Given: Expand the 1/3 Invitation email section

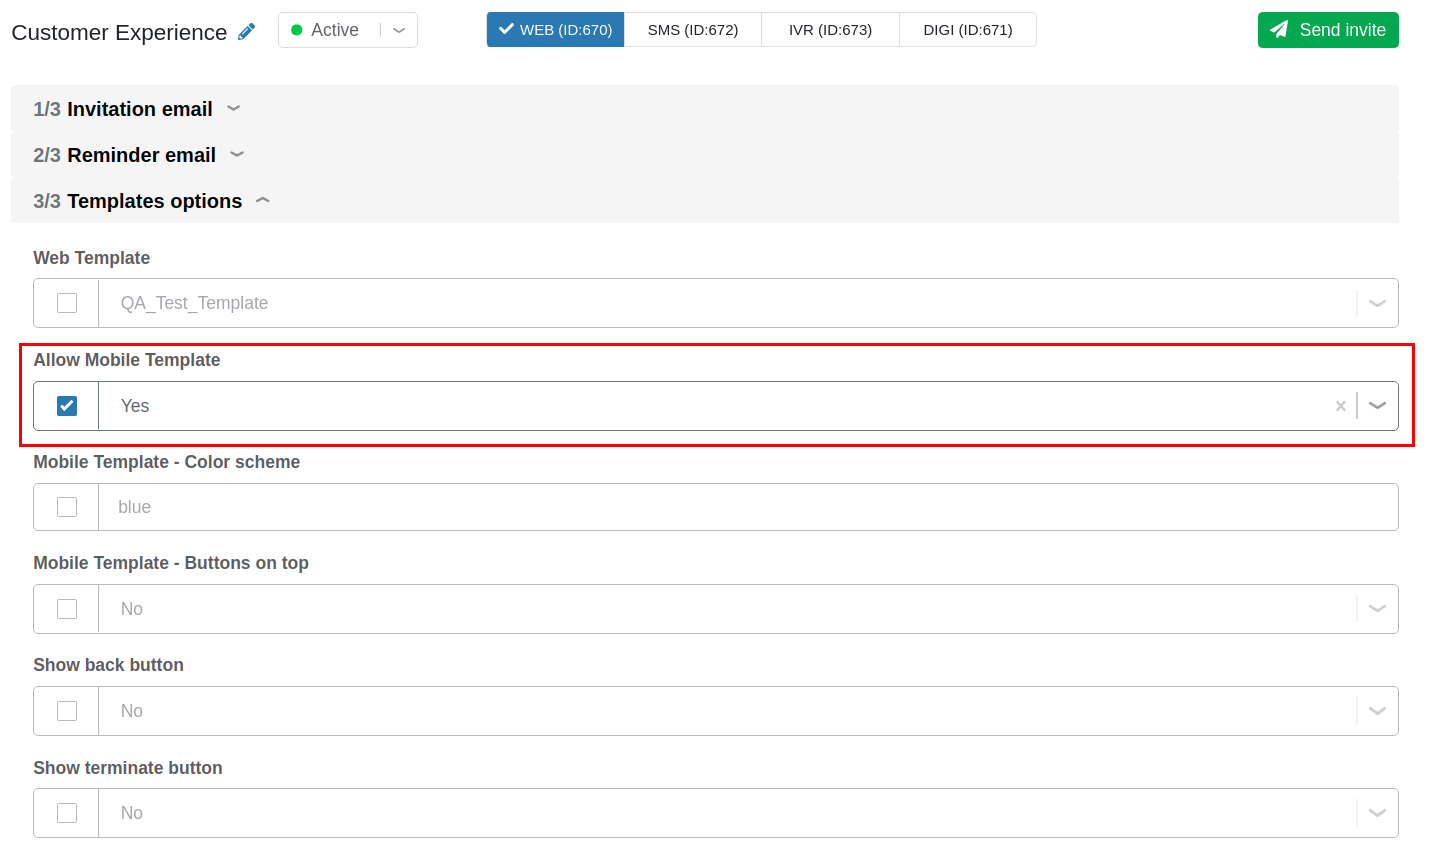Looking at the screenshot, I should [x=705, y=109].
